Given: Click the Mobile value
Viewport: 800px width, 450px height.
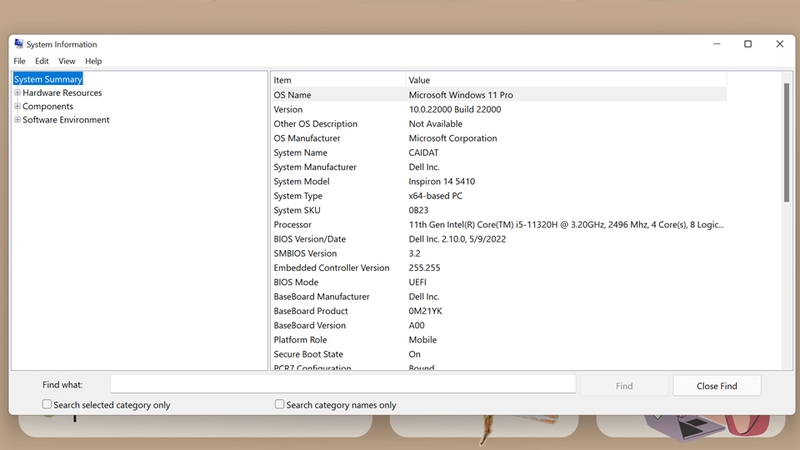Looking at the screenshot, I should (x=422, y=340).
